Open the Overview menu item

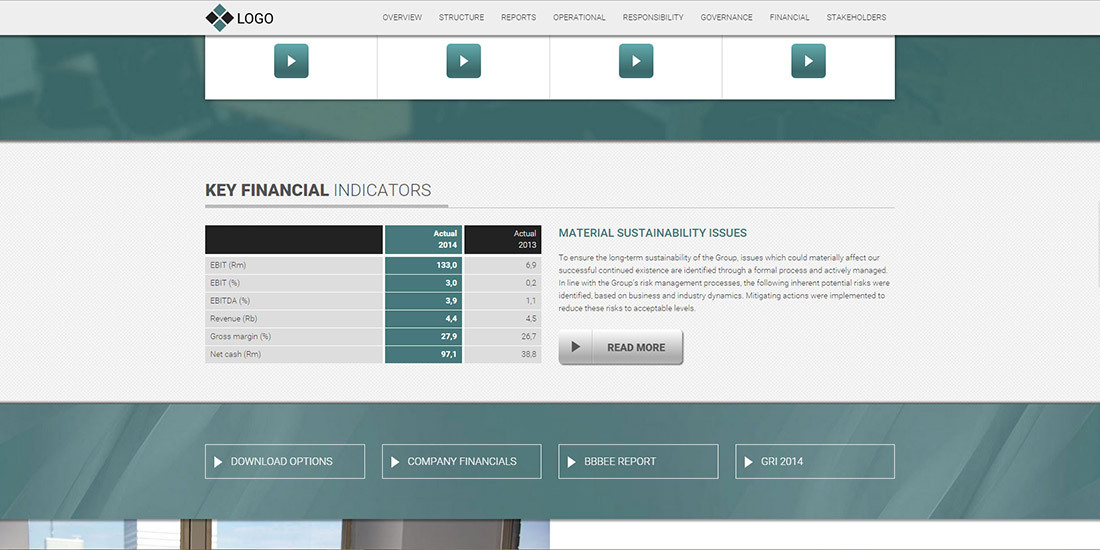point(402,18)
